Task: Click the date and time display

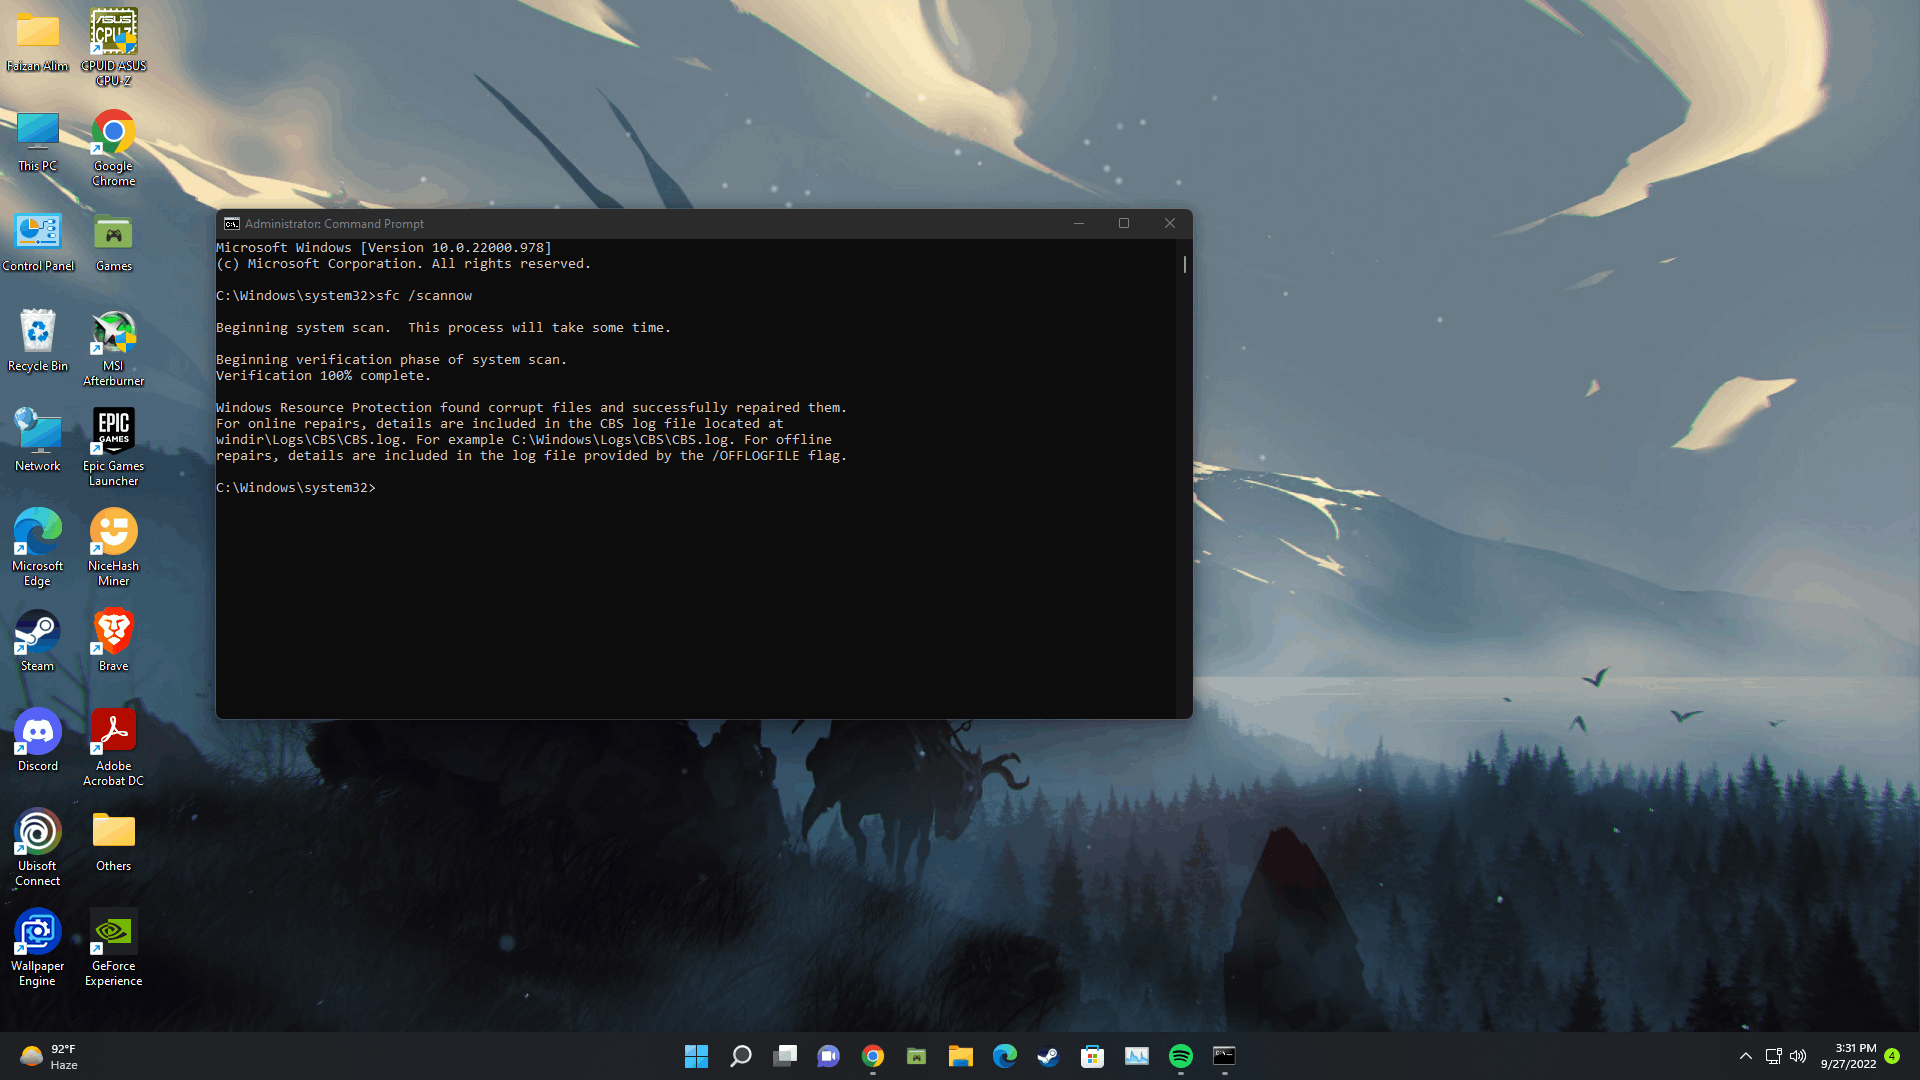Action: pyautogui.click(x=1854, y=1055)
